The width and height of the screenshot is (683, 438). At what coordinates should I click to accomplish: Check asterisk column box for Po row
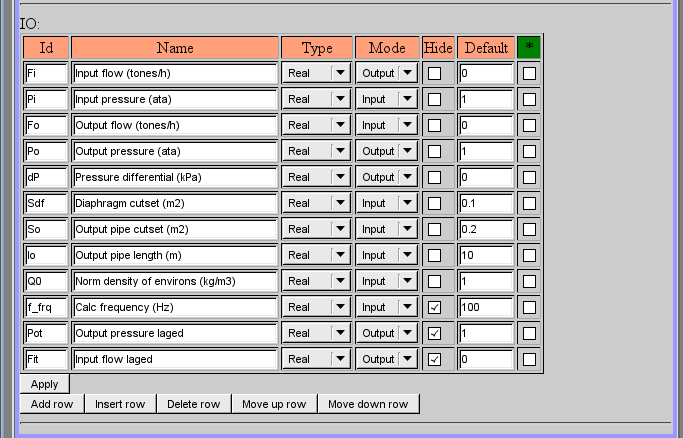tap(529, 151)
